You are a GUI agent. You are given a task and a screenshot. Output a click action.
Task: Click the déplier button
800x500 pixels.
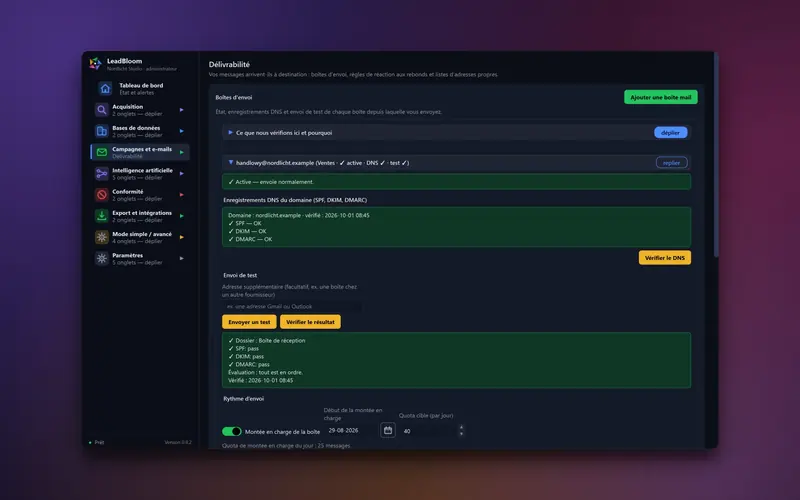point(670,133)
